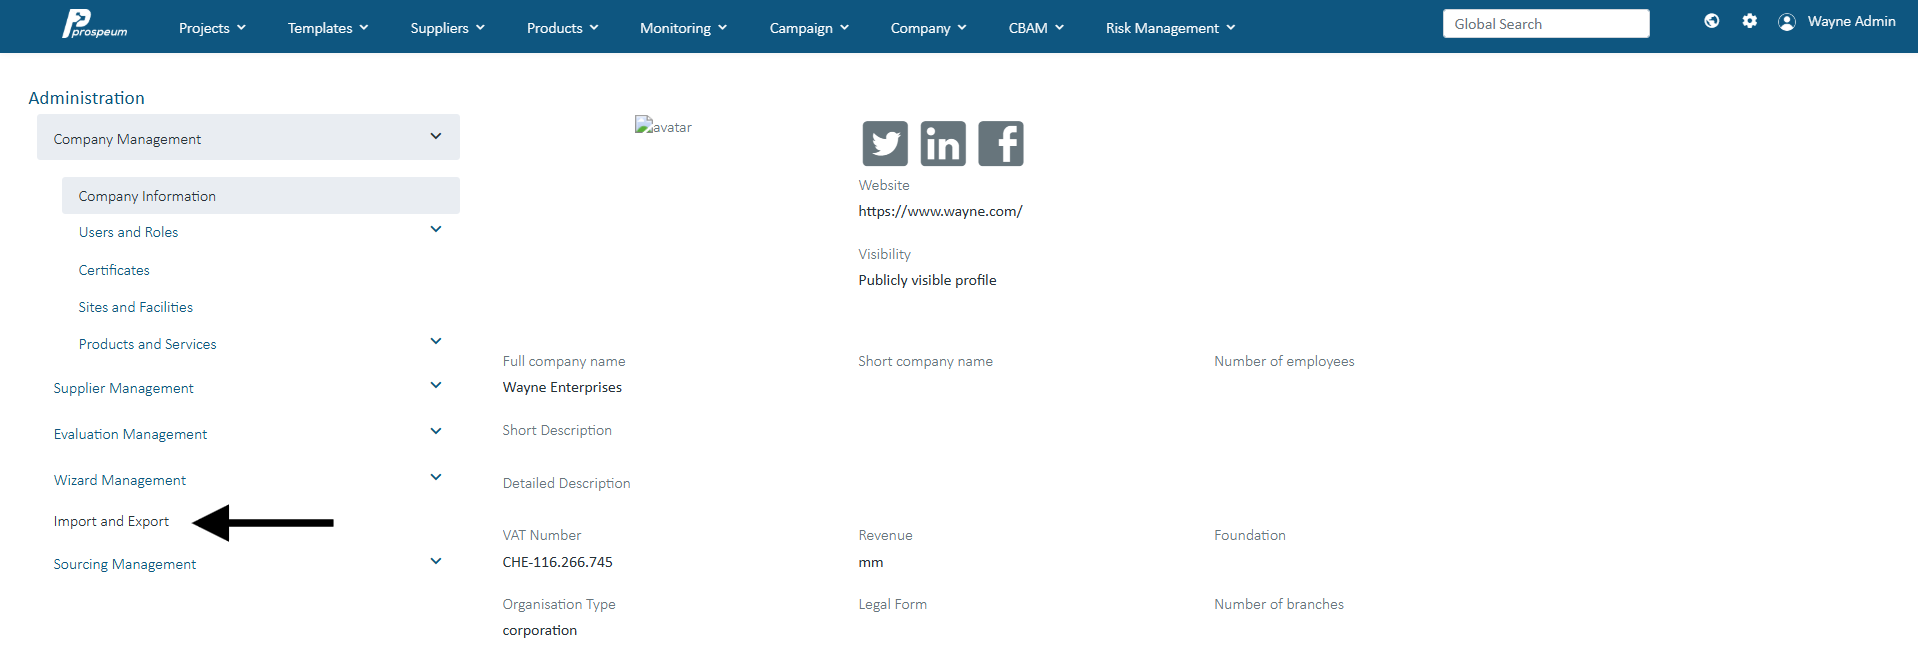Expand the Wizard Management chevron
This screenshot has height=672, width=1918.
pyautogui.click(x=436, y=478)
